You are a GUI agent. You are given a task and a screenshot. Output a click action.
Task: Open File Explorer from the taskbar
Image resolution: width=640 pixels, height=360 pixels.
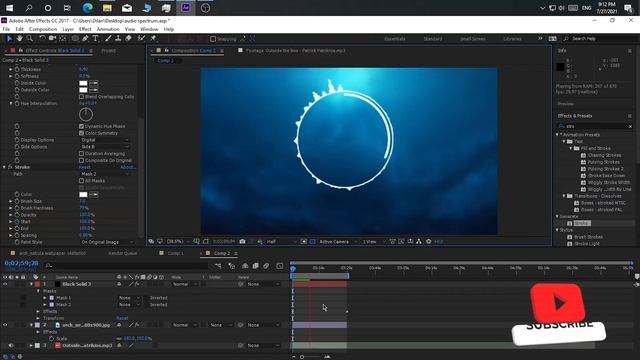[x=107, y=8]
